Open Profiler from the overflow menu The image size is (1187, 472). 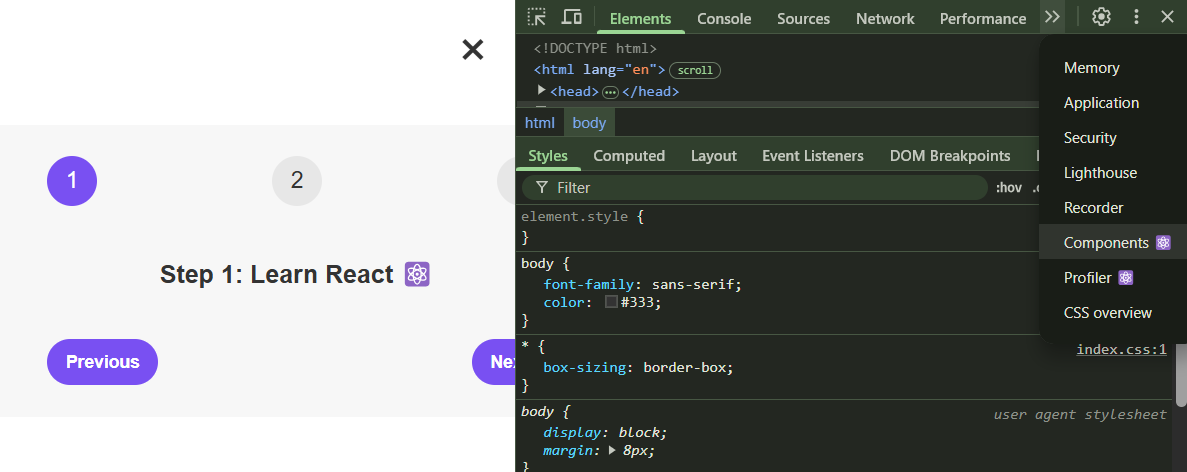(1088, 278)
